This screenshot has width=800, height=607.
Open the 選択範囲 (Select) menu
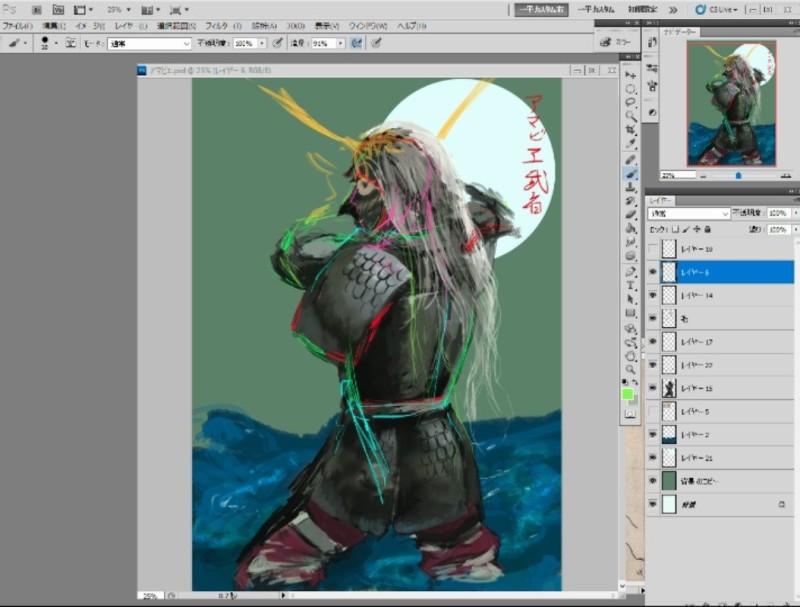(177, 26)
